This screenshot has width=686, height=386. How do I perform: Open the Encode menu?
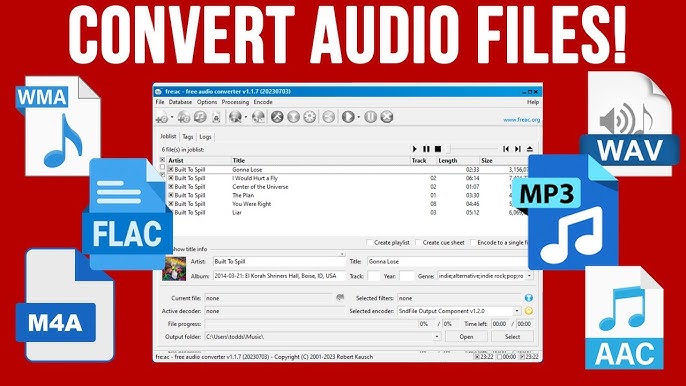(x=263, y=102)
